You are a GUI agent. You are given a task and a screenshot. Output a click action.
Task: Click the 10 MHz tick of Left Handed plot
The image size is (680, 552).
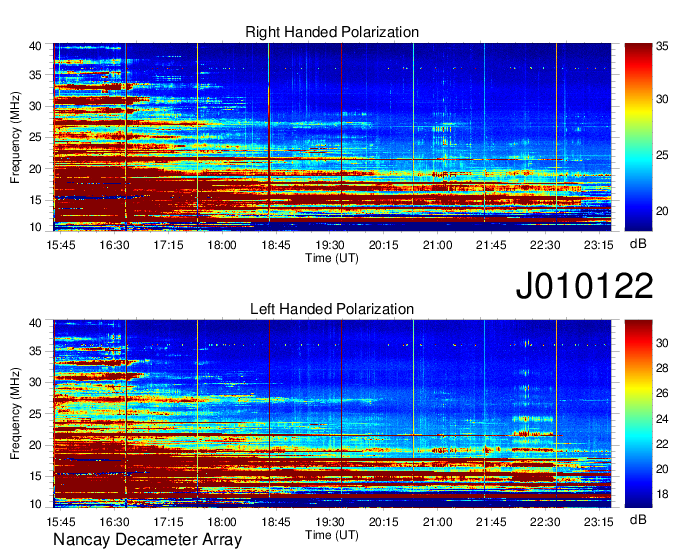pos(35,504)
